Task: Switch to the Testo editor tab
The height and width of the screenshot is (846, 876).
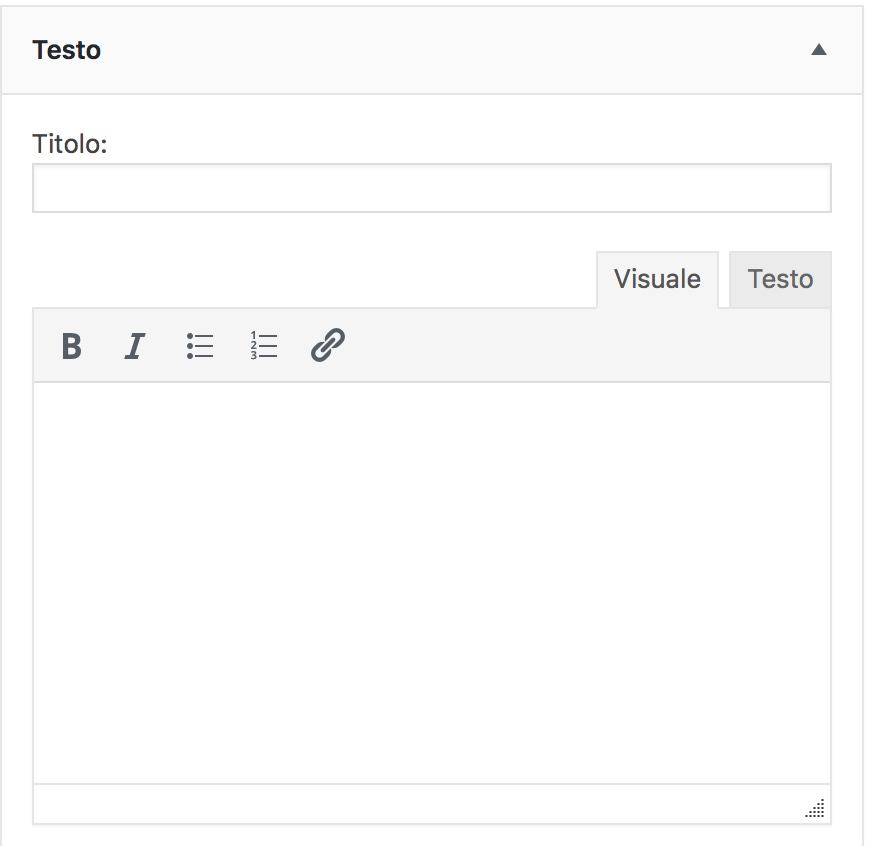Action: tap(780, 279)
